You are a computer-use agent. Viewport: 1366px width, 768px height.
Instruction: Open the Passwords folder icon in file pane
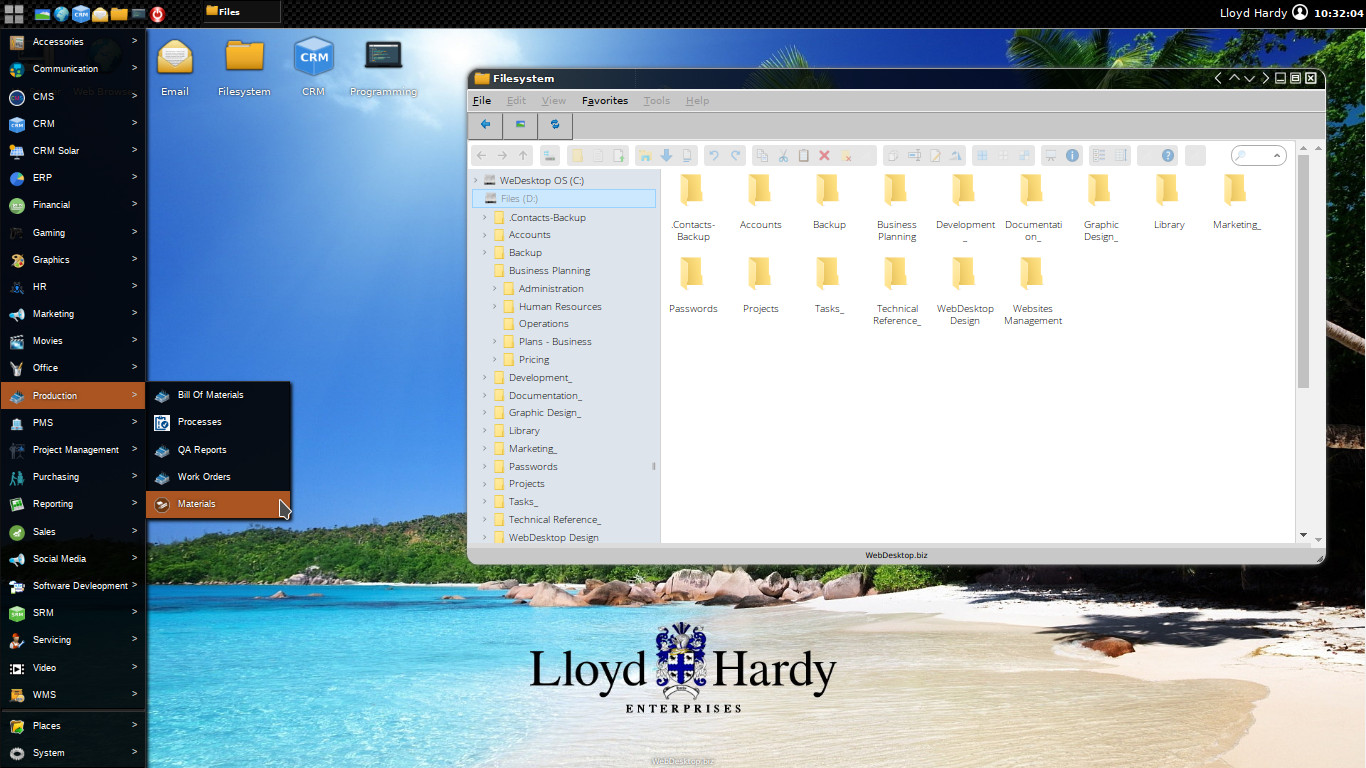[x=692, y=273]
